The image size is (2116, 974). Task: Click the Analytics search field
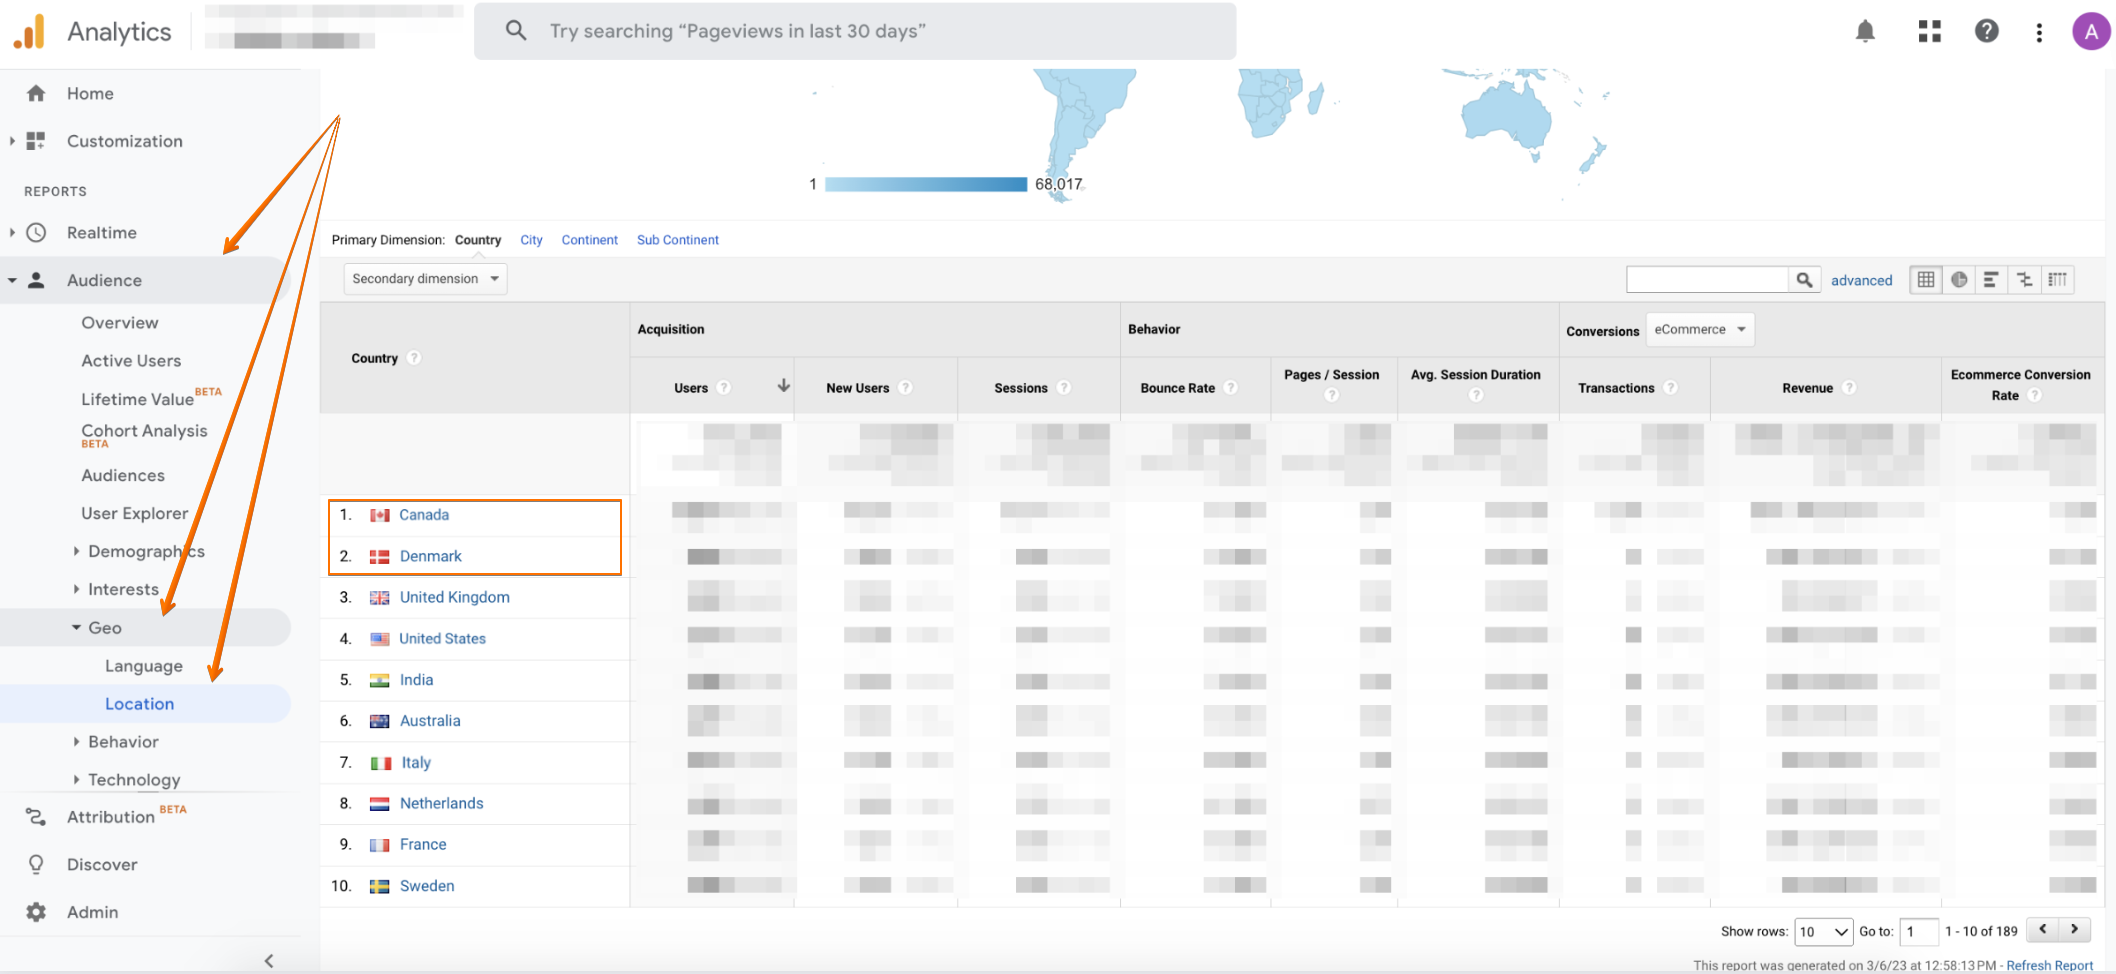854,31
